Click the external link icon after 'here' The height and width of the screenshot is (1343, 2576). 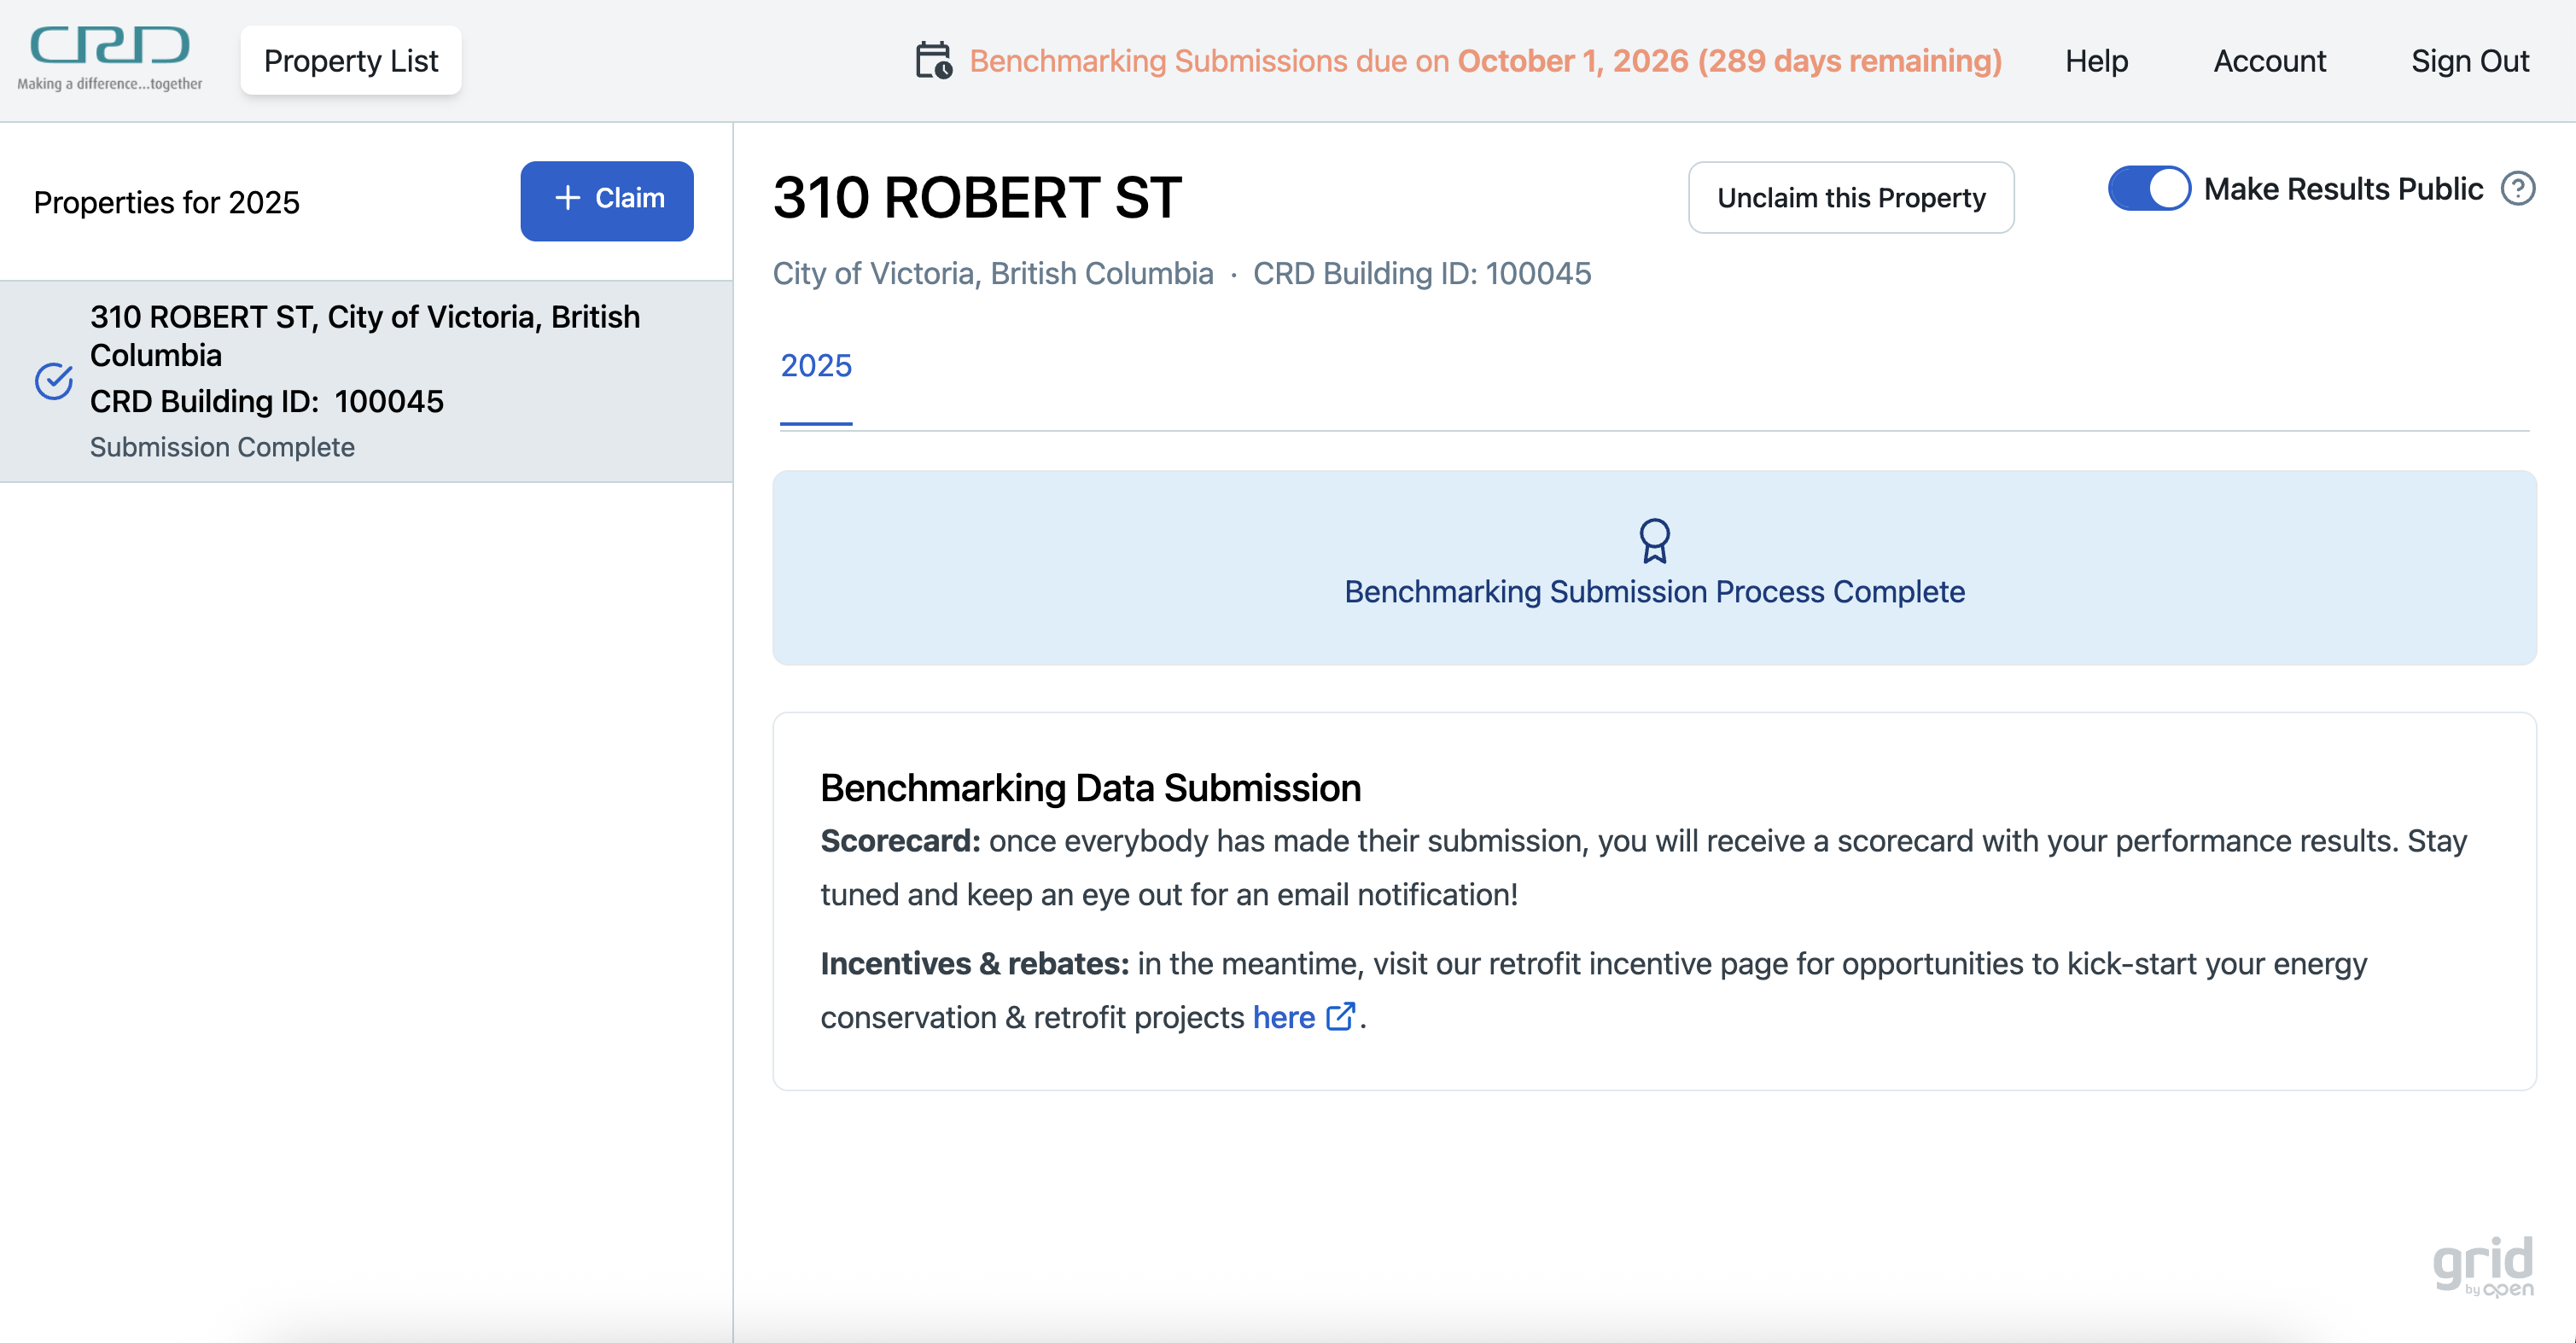pos(1340,1017)
